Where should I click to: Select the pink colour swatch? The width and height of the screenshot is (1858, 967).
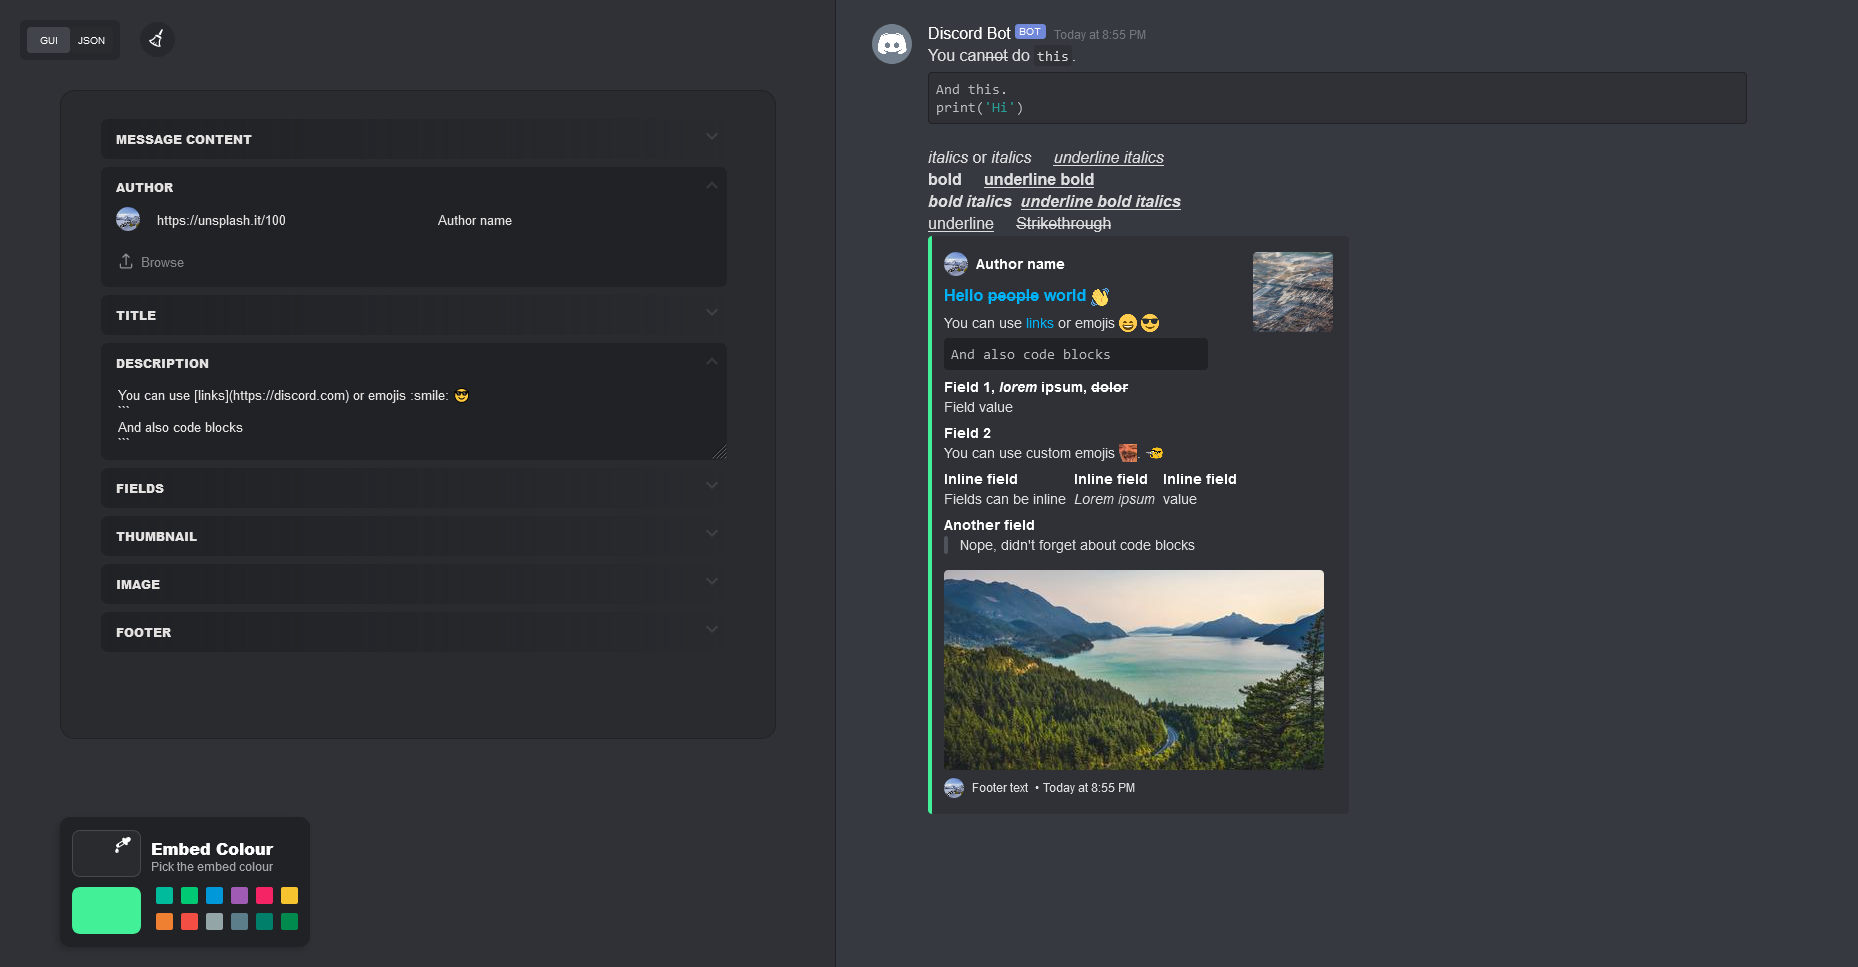(264, 895)
